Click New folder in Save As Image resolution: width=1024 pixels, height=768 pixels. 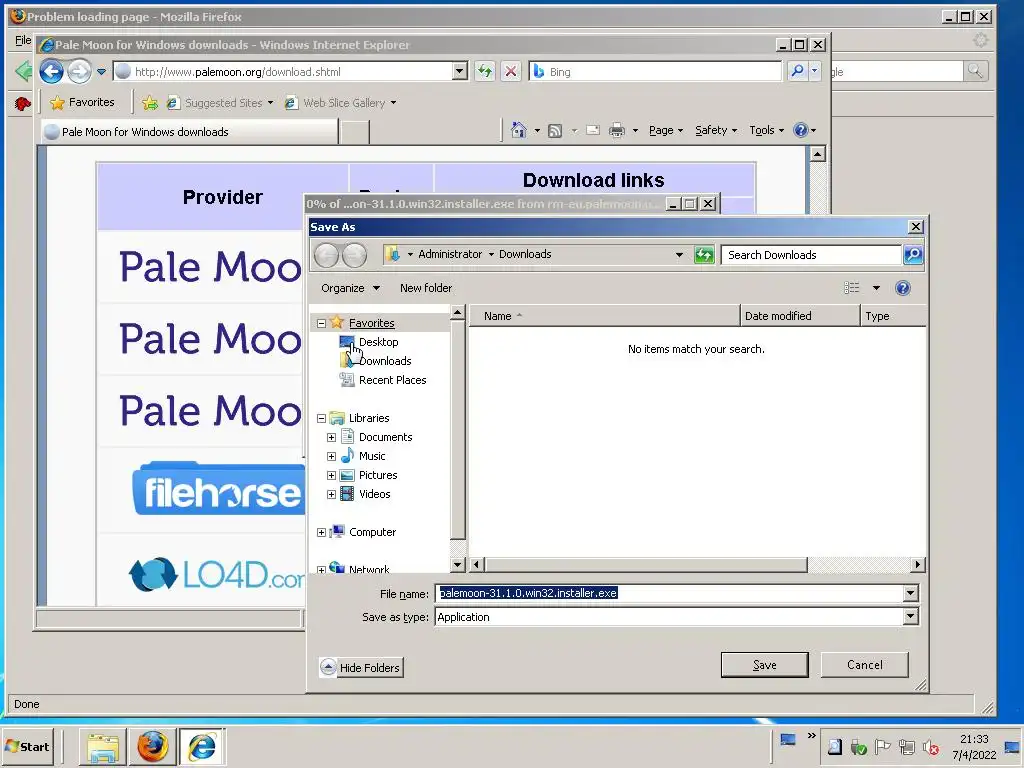pyautogui.click(x=426, y=288)
